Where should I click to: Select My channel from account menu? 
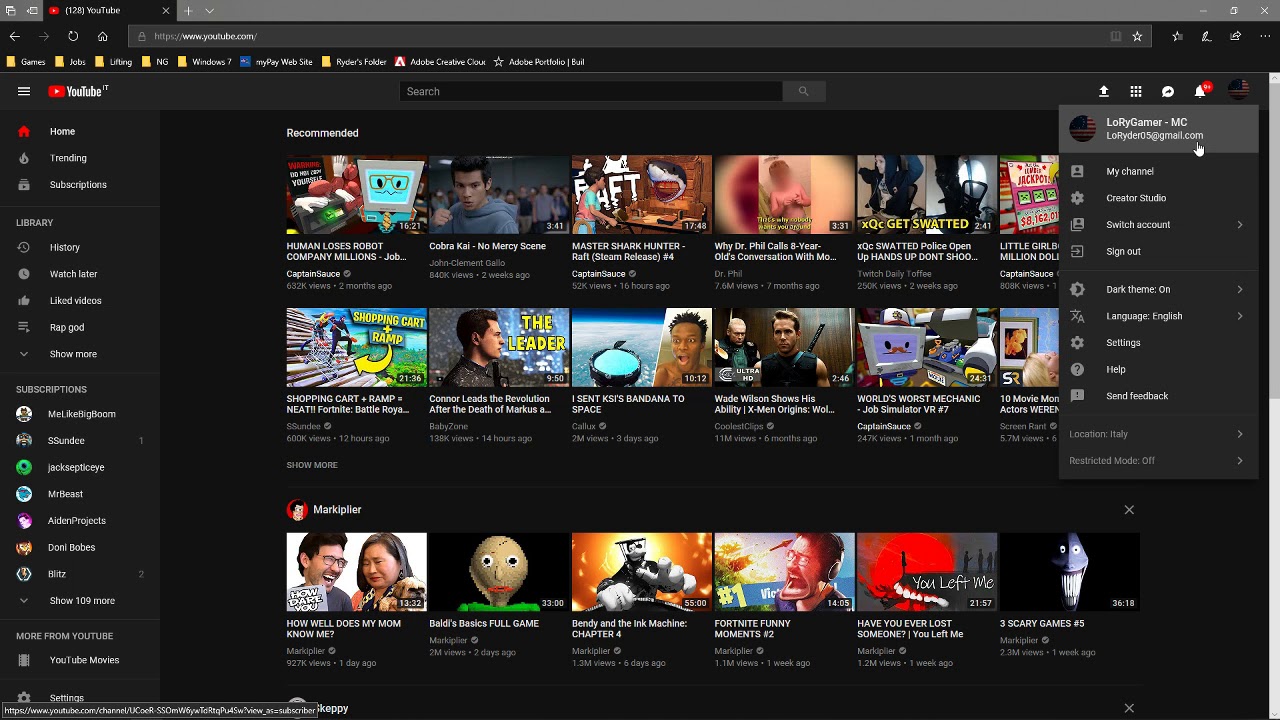[x=1158, y=171]
